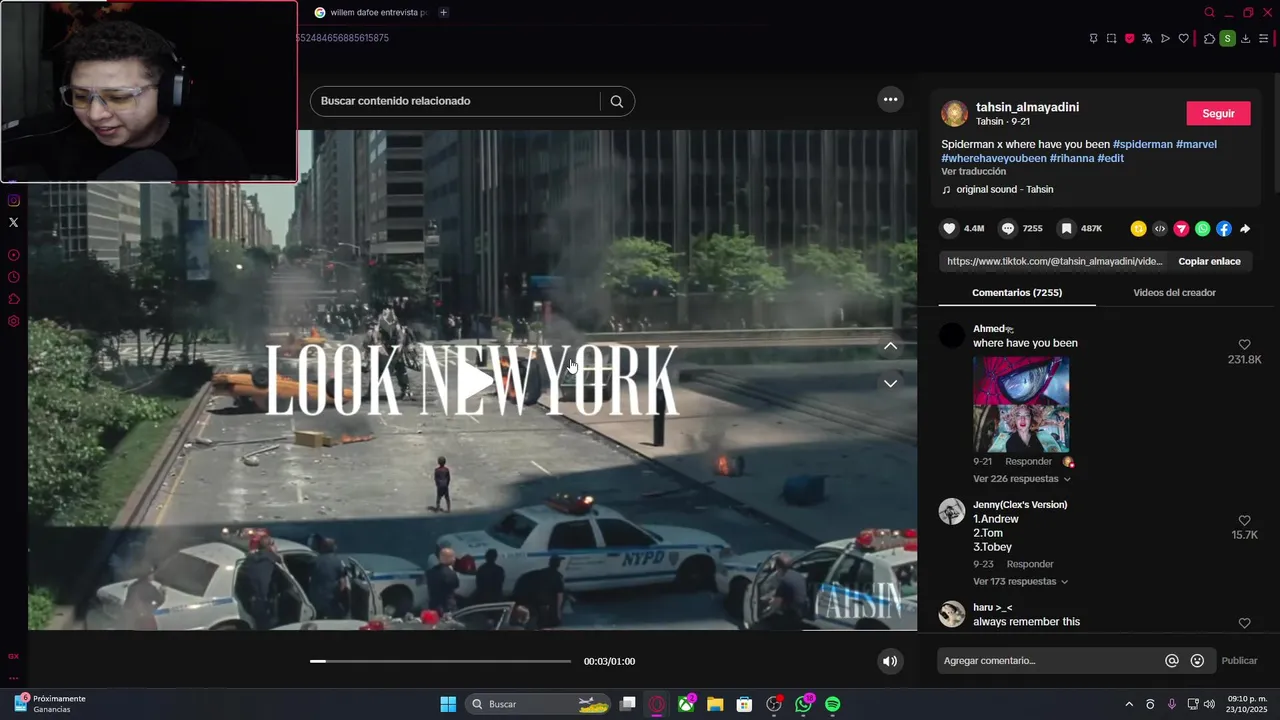Click Copiar enlace to copy link
The image size is (1280, 720).
pos(1209,261)
